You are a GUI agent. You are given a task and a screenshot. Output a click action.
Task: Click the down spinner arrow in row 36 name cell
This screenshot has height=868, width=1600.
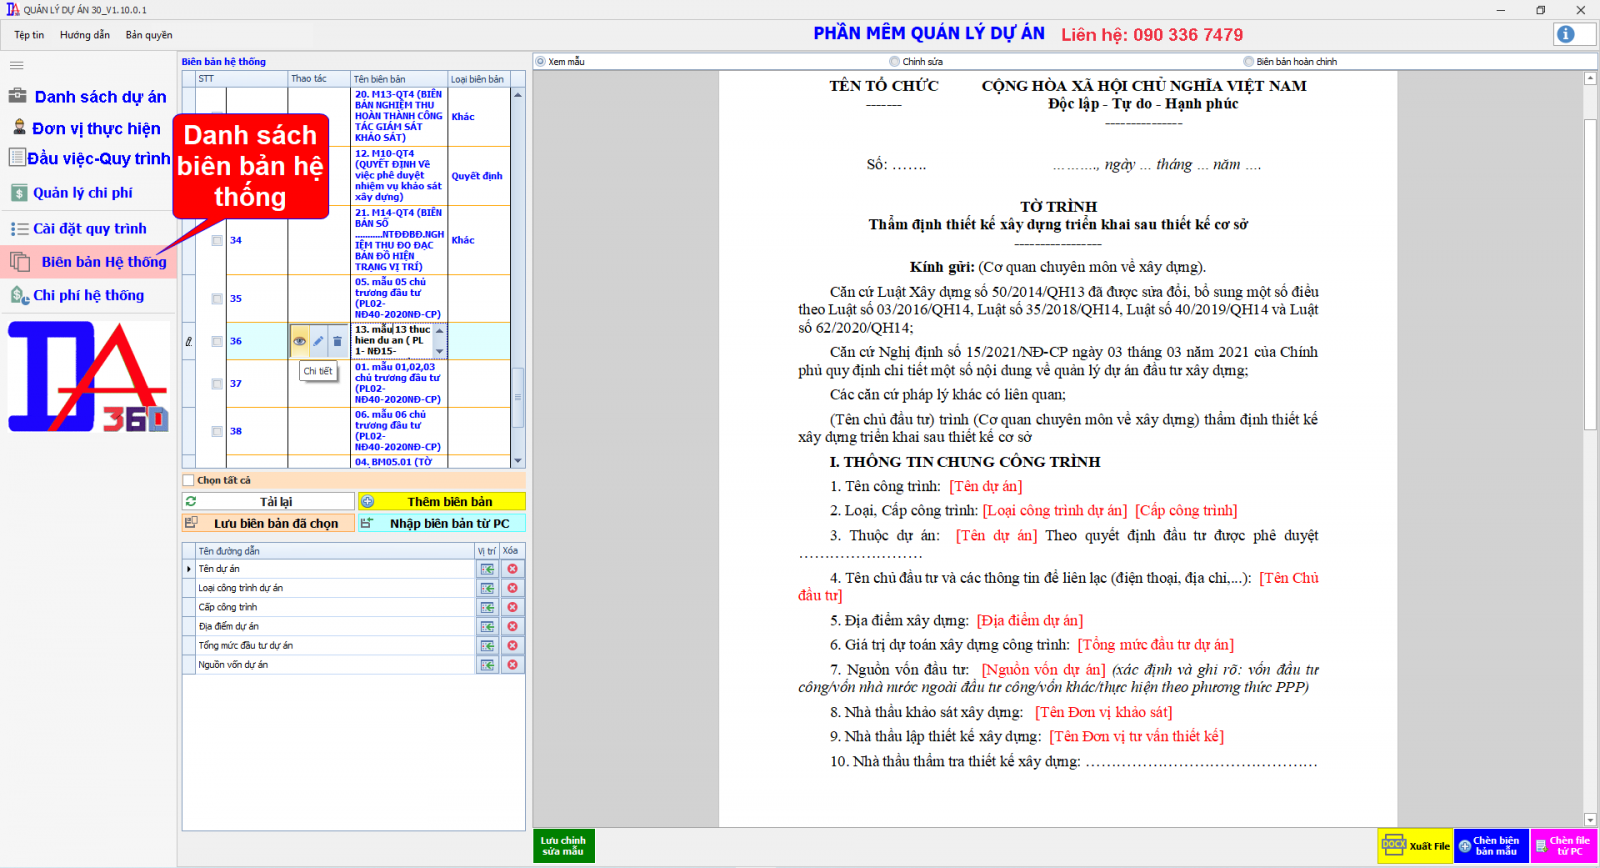pyautogui.click(x=439, y=351)
